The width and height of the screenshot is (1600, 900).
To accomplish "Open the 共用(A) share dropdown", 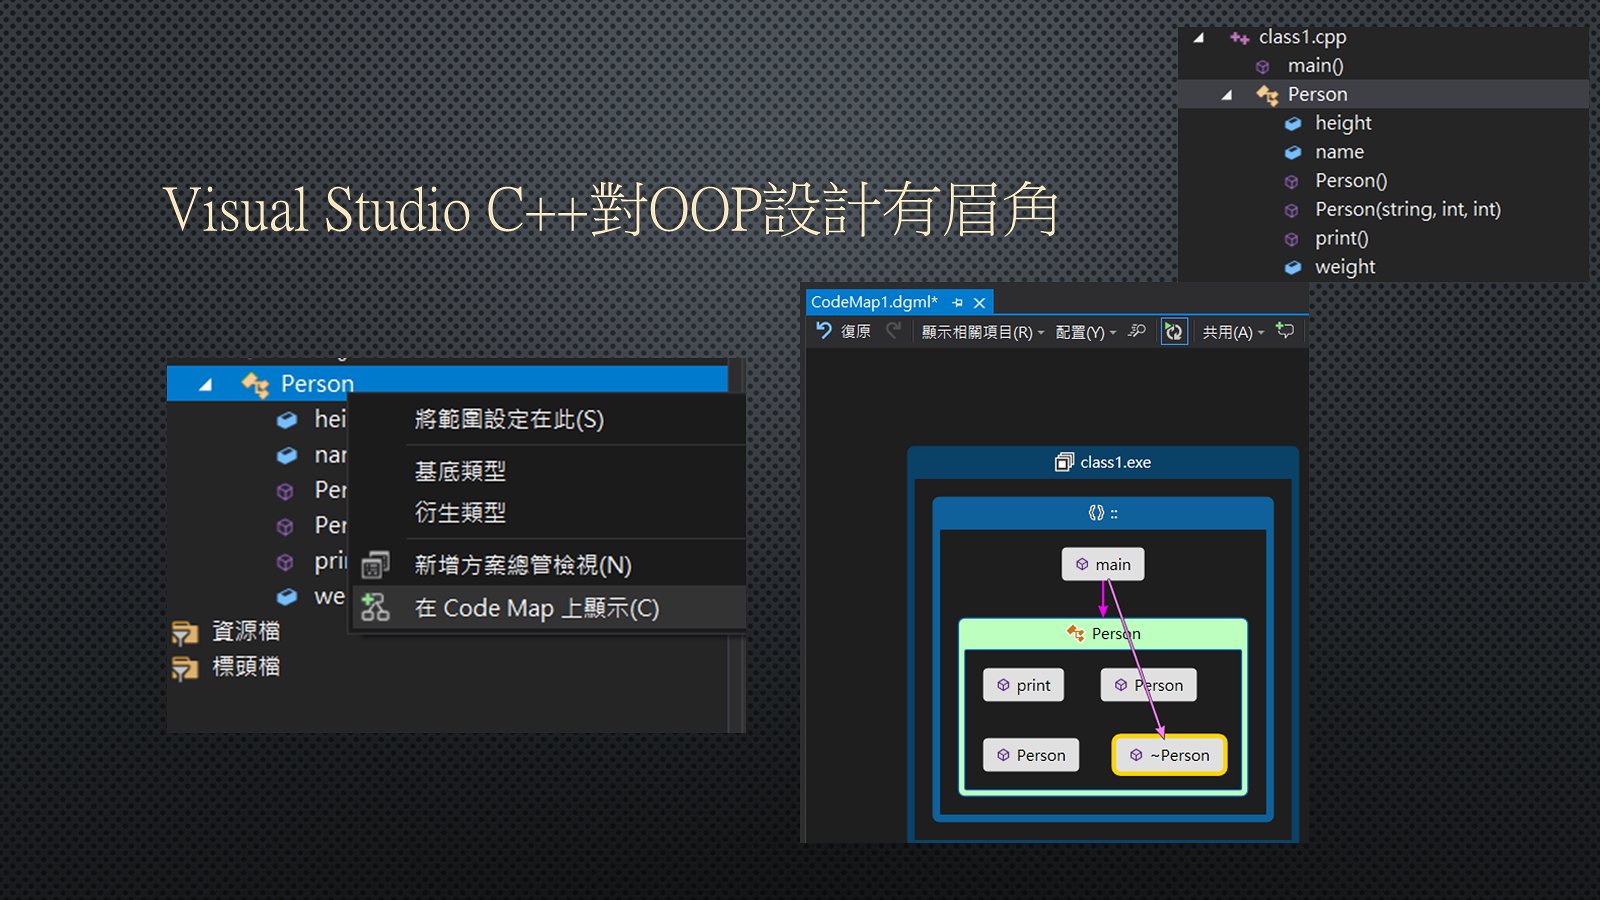I will (x=1233, y=332).
